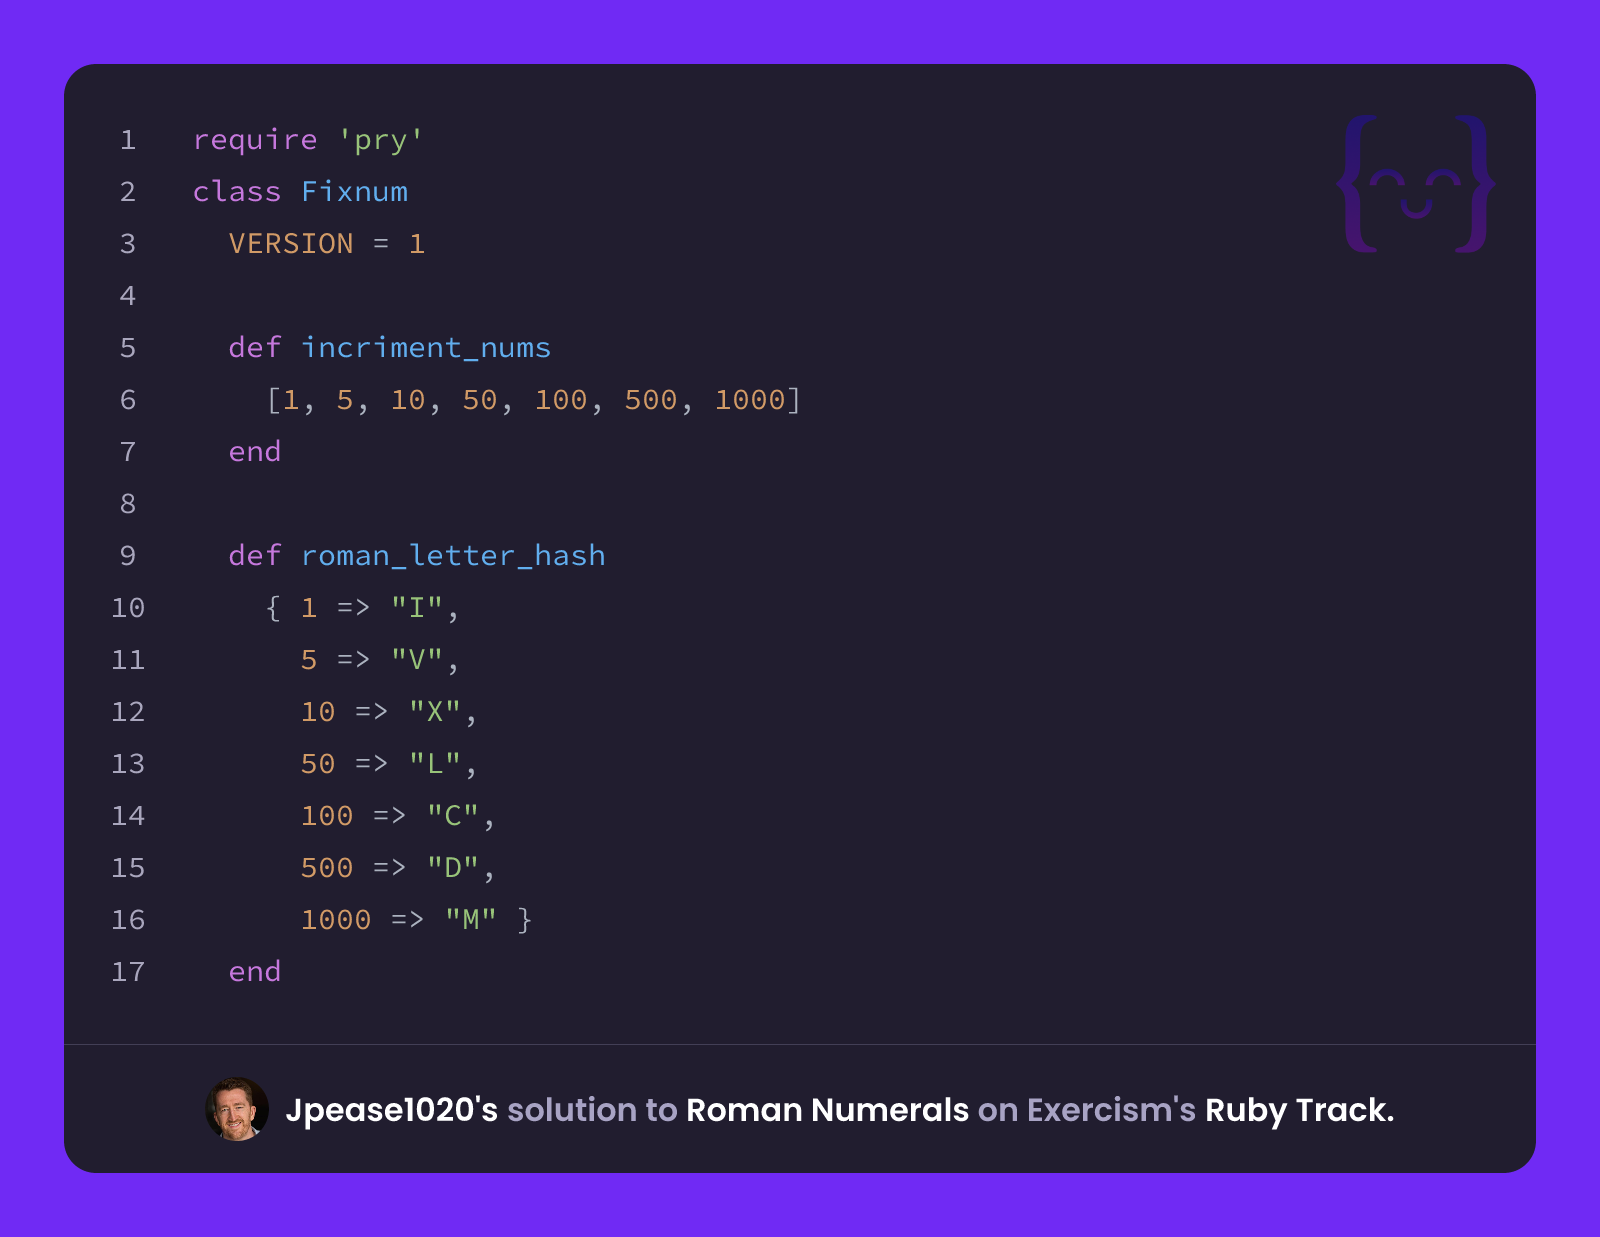Click gutter line number 8

point(128,504)
